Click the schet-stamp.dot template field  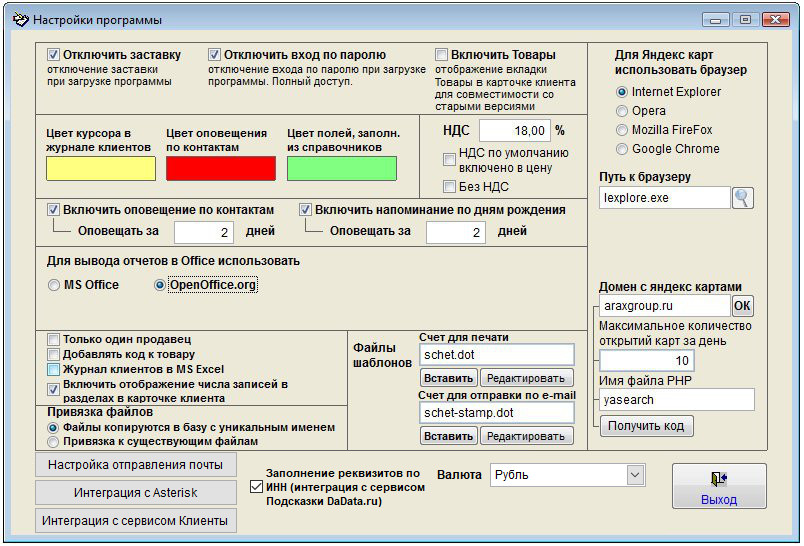coord(496,413)
